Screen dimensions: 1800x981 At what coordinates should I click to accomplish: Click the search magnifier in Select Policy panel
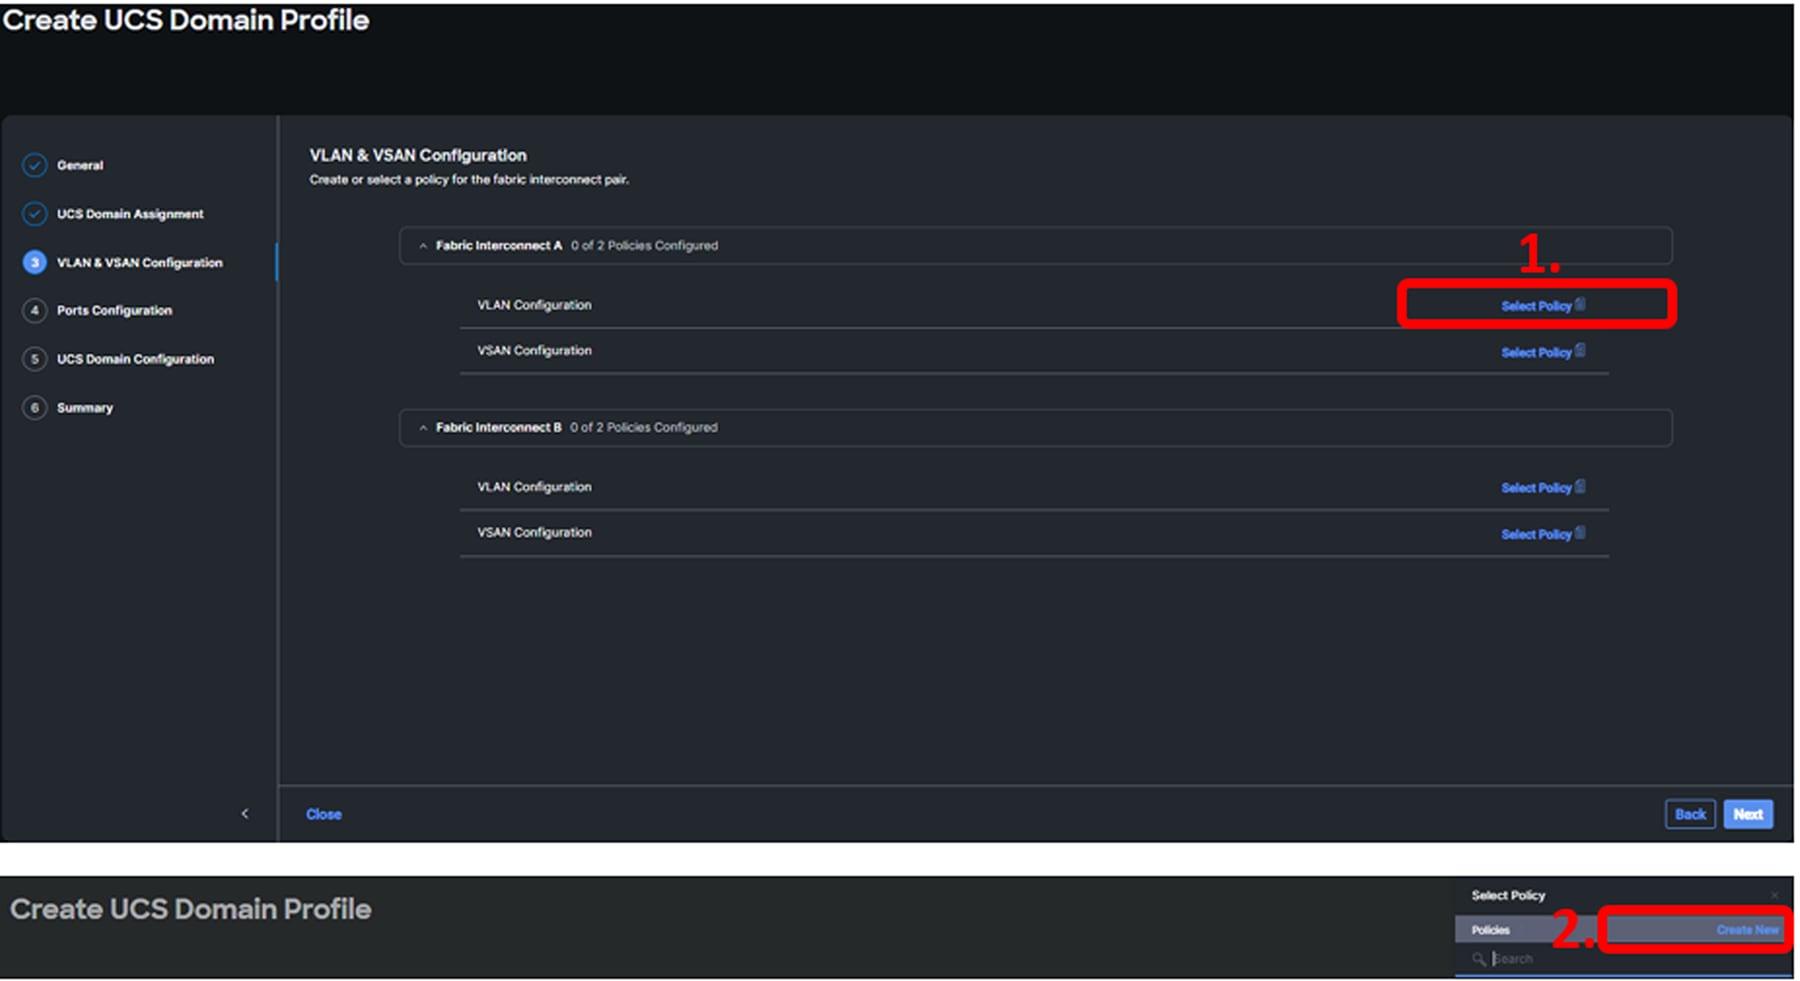(1479, 959)
